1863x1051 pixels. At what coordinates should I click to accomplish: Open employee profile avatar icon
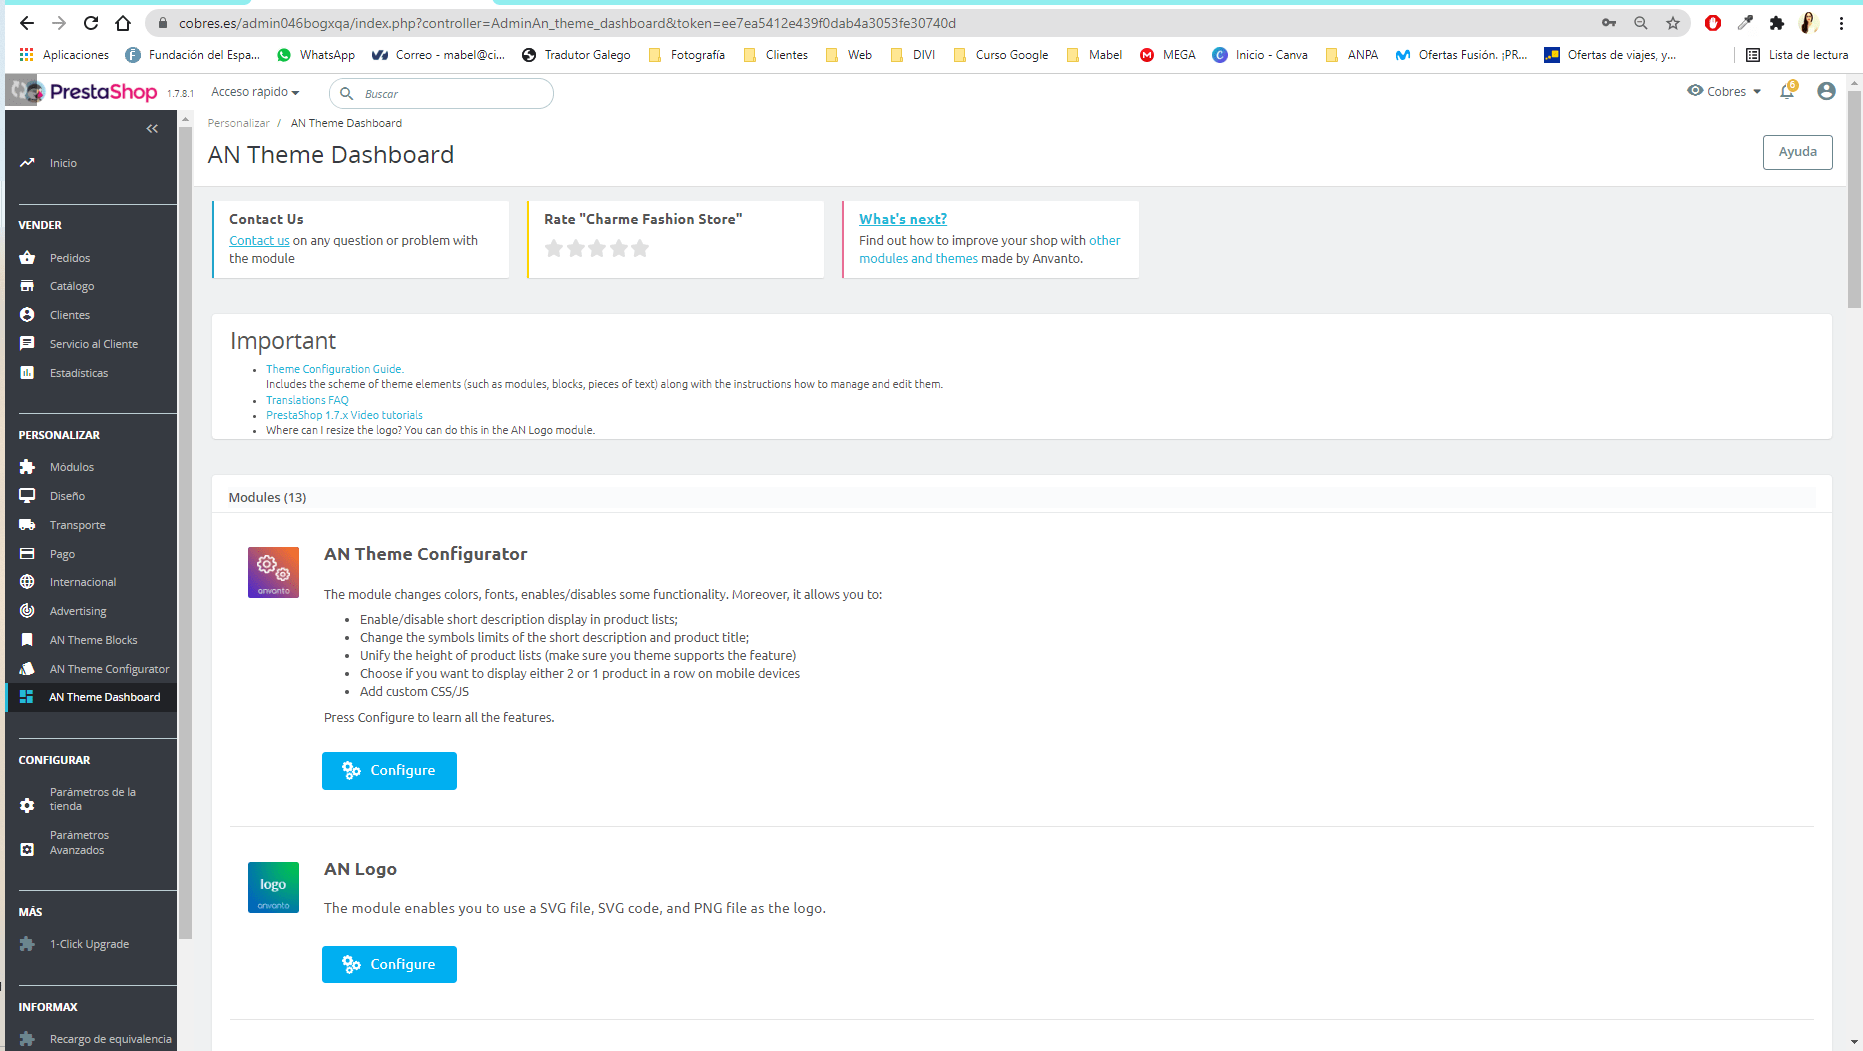(1826, 91)
